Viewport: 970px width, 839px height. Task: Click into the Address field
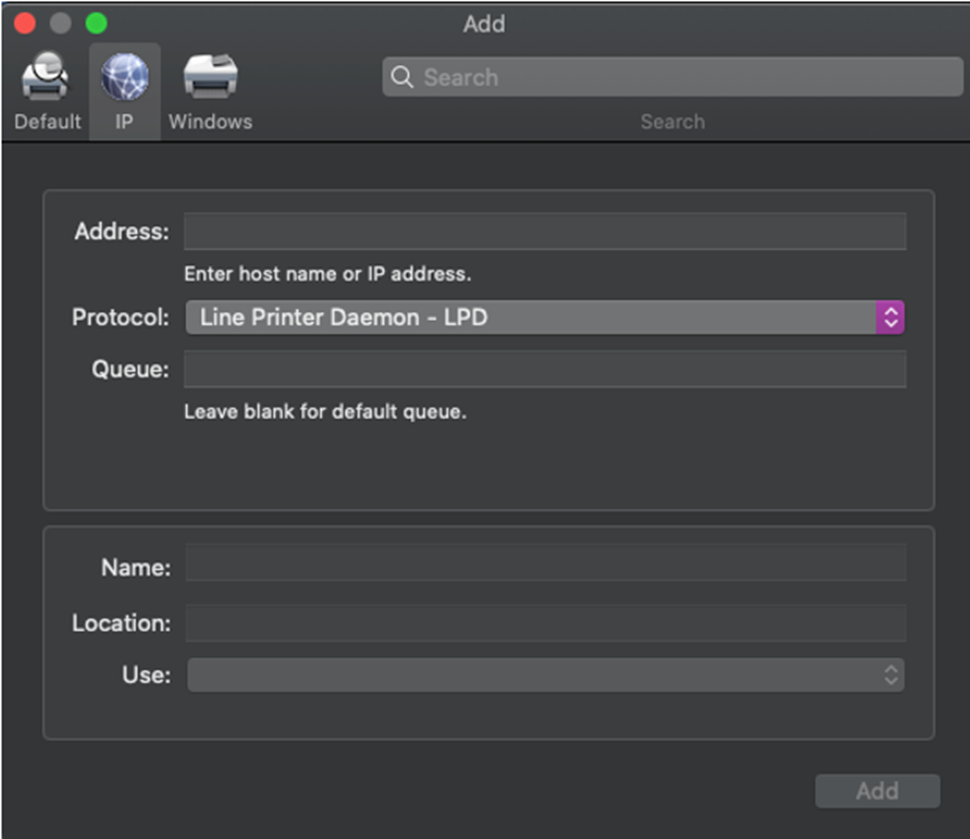coord(545,231)
